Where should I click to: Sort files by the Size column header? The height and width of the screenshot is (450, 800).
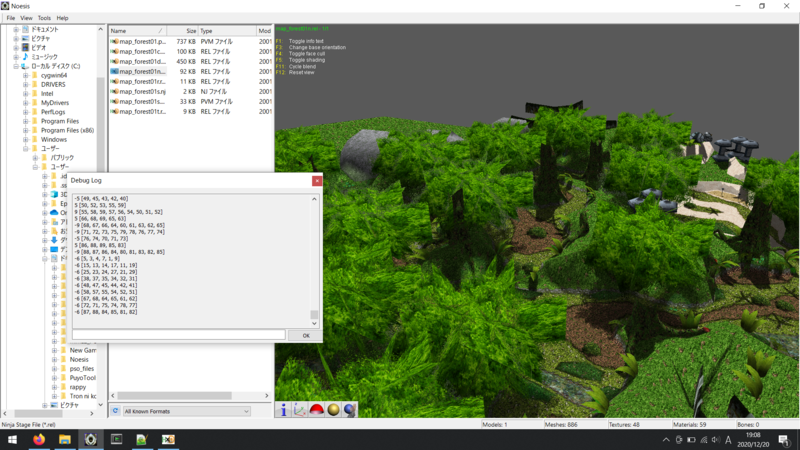tap(182, 31)
